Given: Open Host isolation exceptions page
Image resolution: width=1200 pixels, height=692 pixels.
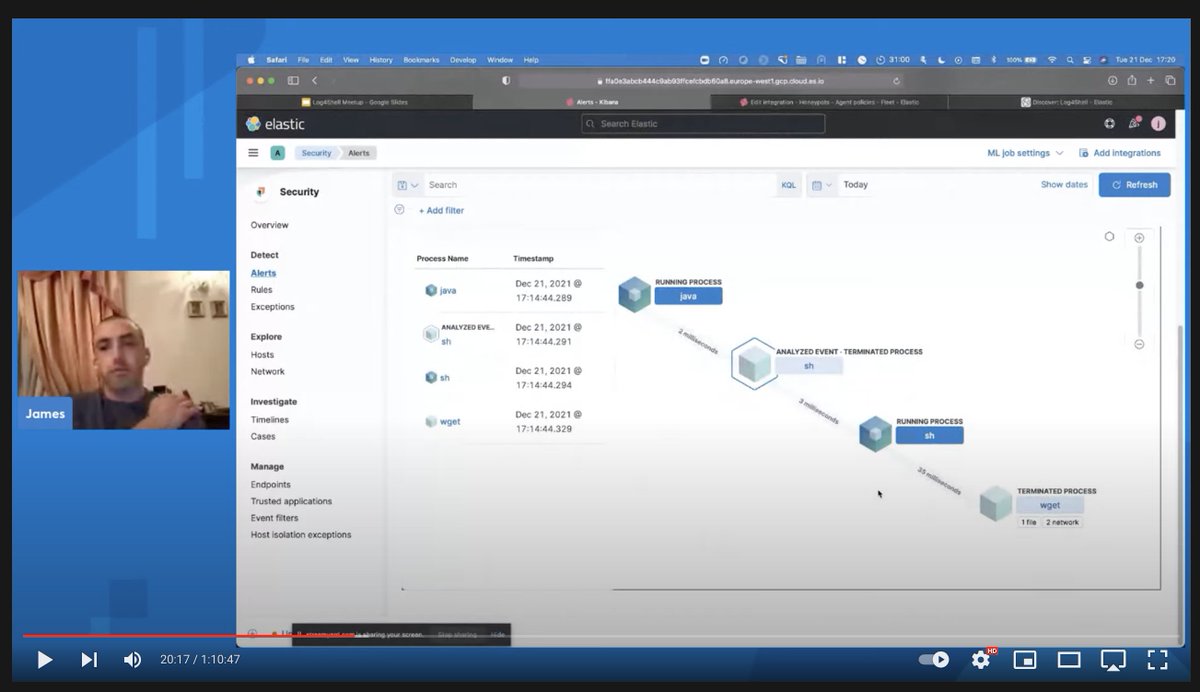Looking at the screenshot, I should click(x=301, y=535).
